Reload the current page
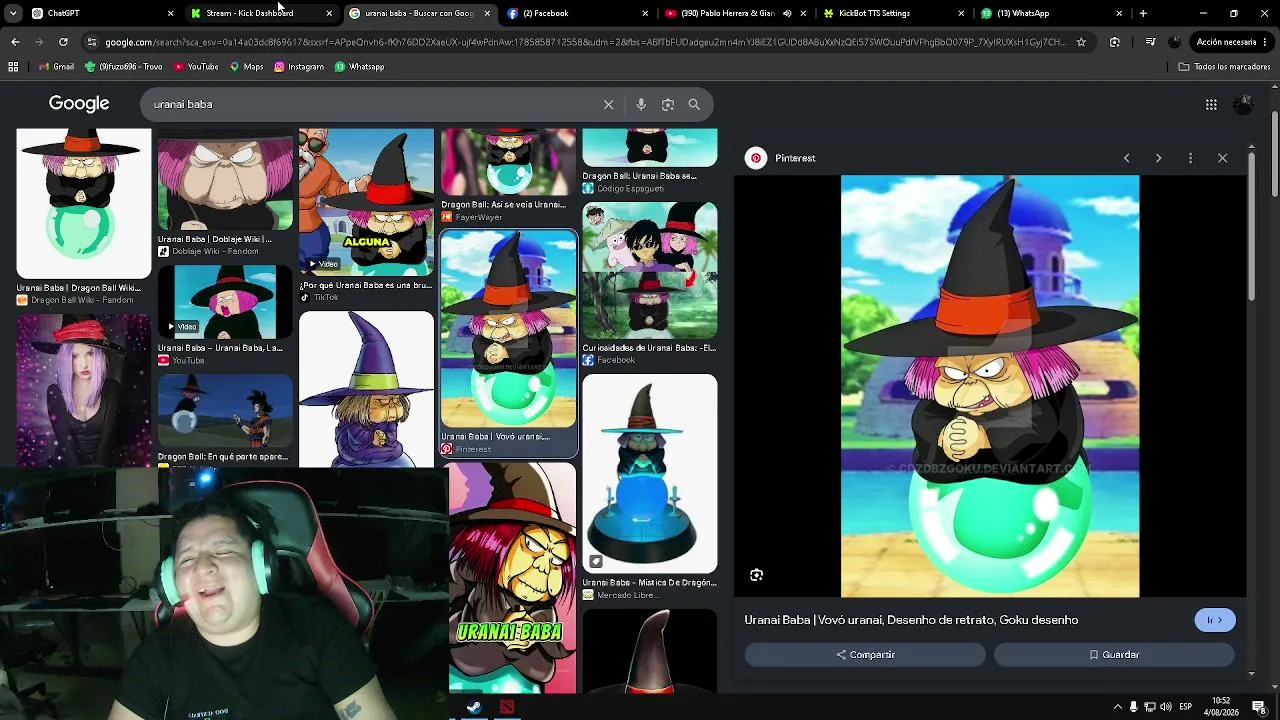 [x=63, y=42]
